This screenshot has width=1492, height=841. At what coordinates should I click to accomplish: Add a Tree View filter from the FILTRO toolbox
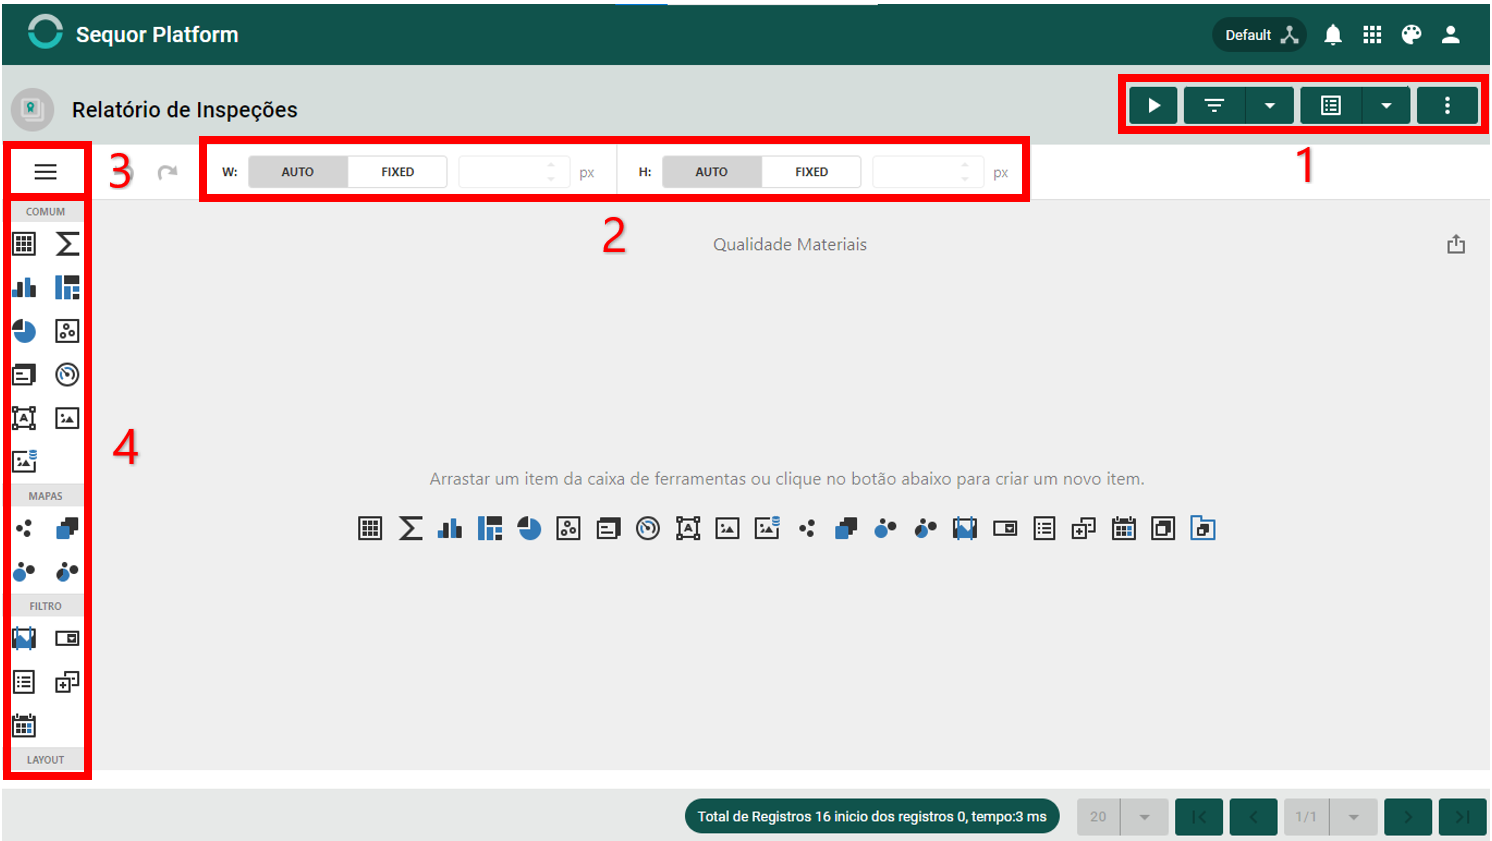pos(67,682)
